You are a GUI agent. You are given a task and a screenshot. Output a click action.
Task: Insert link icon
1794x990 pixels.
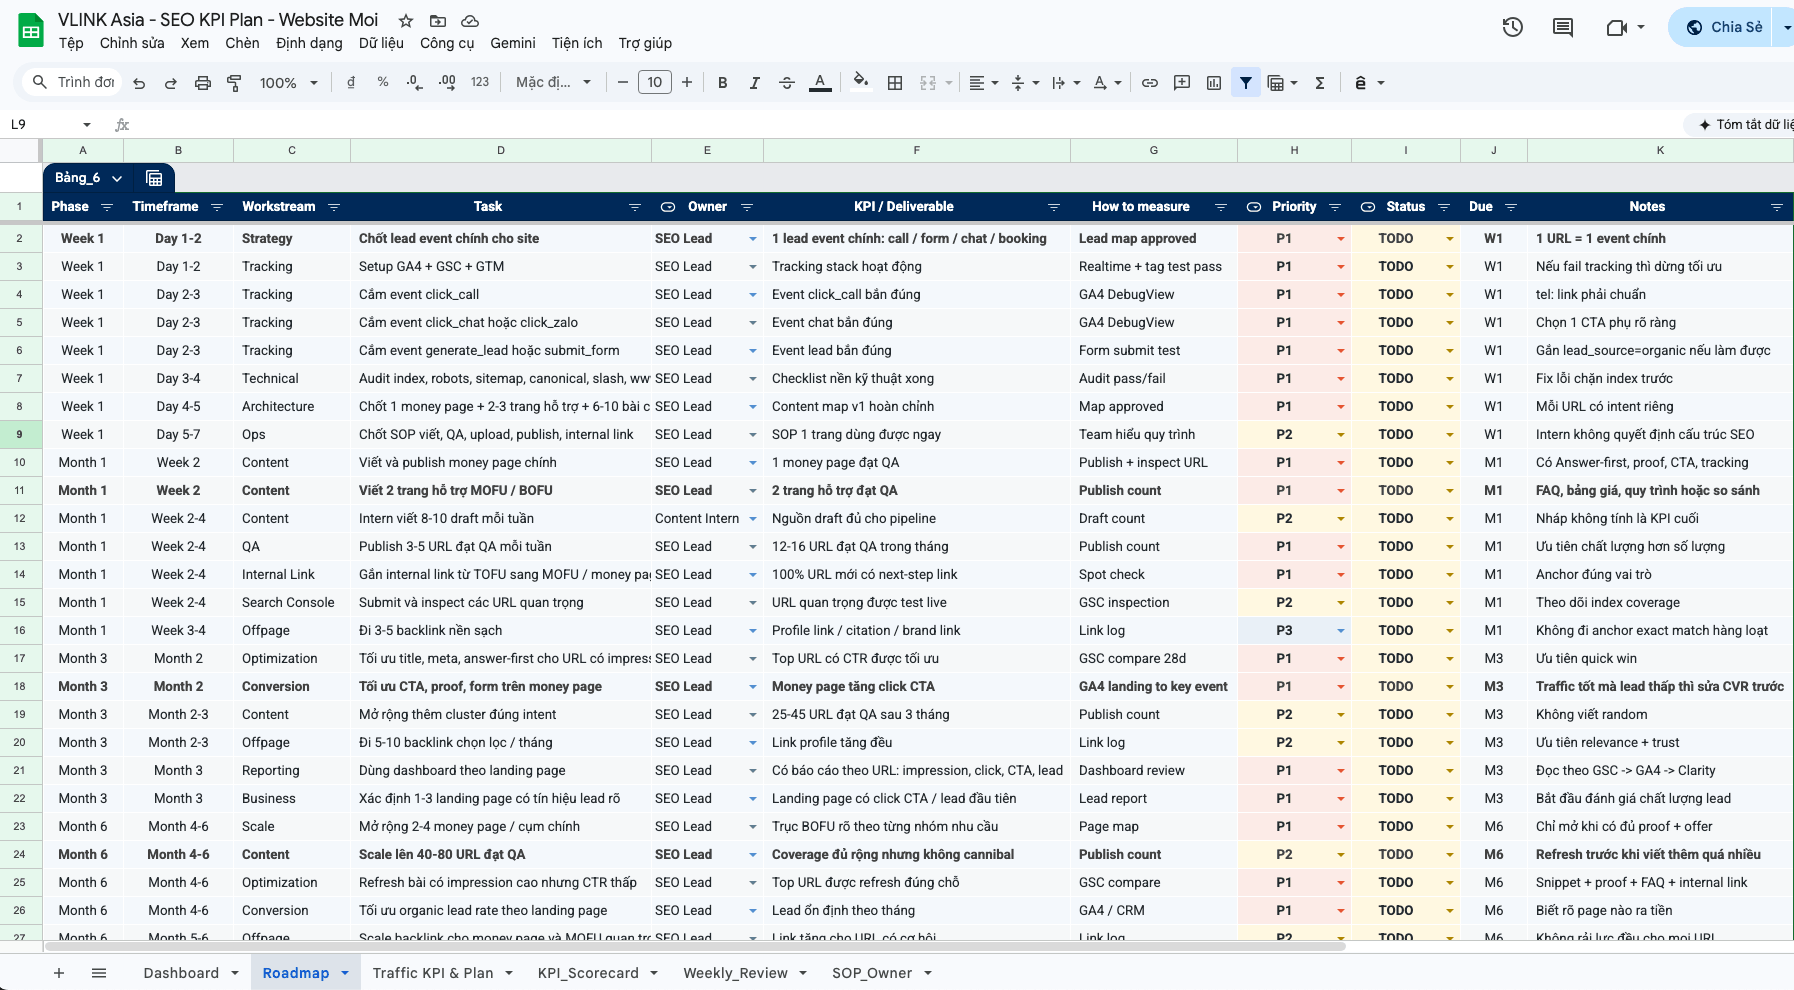(1150, 83)
